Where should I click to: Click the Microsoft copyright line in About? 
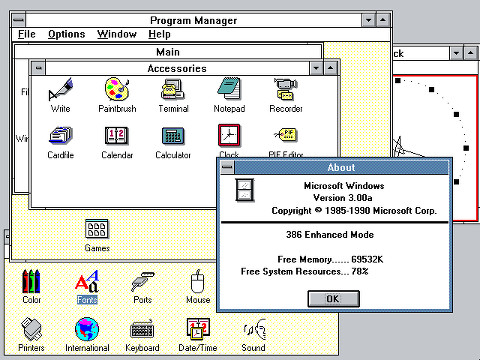354,211
